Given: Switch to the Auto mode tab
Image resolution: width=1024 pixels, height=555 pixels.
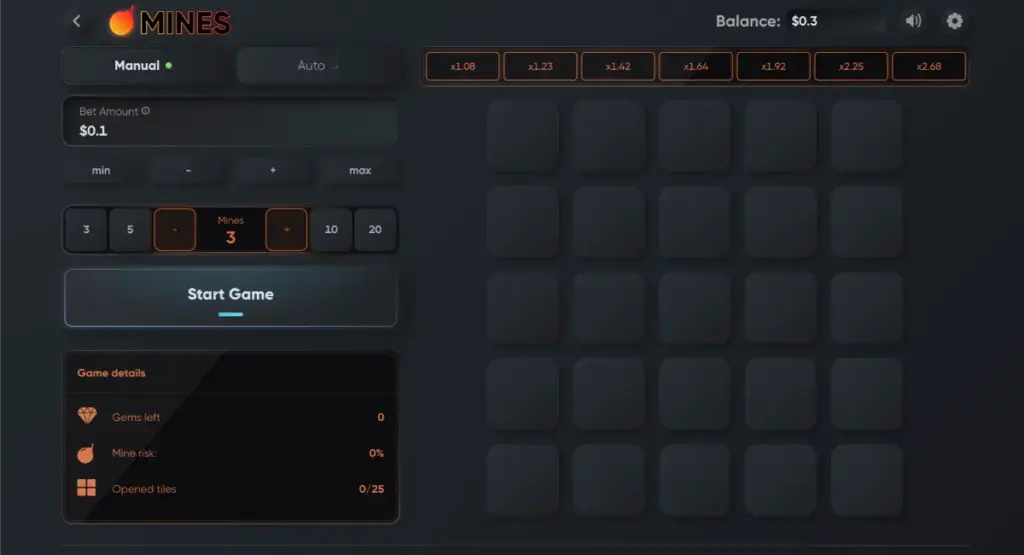Looking at the screenshot, I should (312, 66).
